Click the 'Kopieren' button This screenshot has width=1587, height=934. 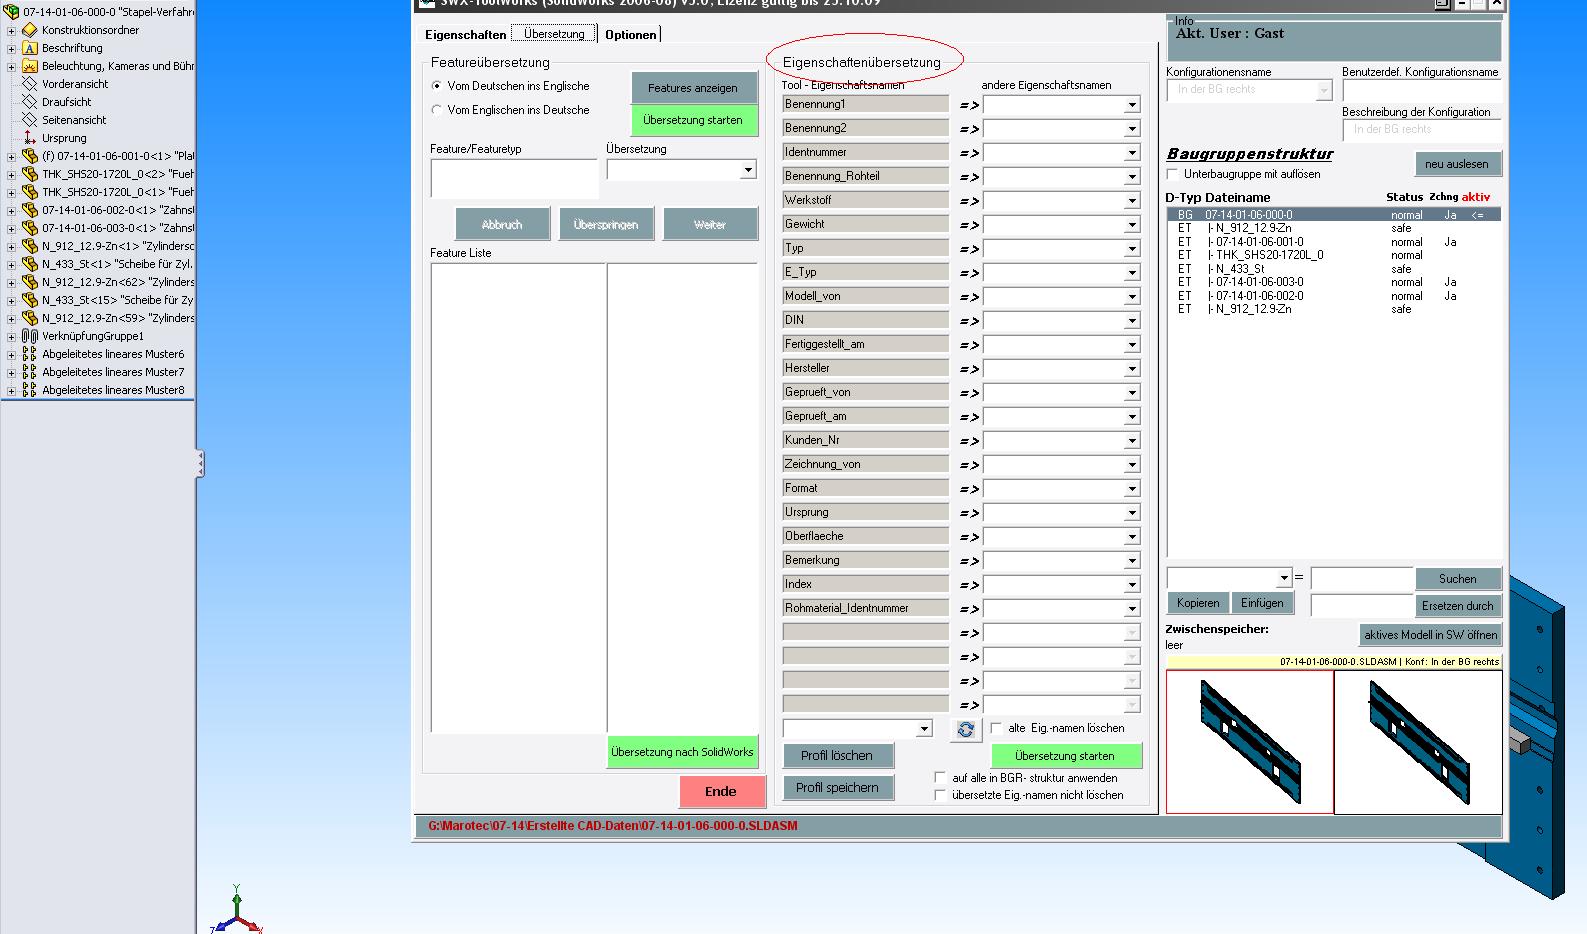coord(1198,603)
